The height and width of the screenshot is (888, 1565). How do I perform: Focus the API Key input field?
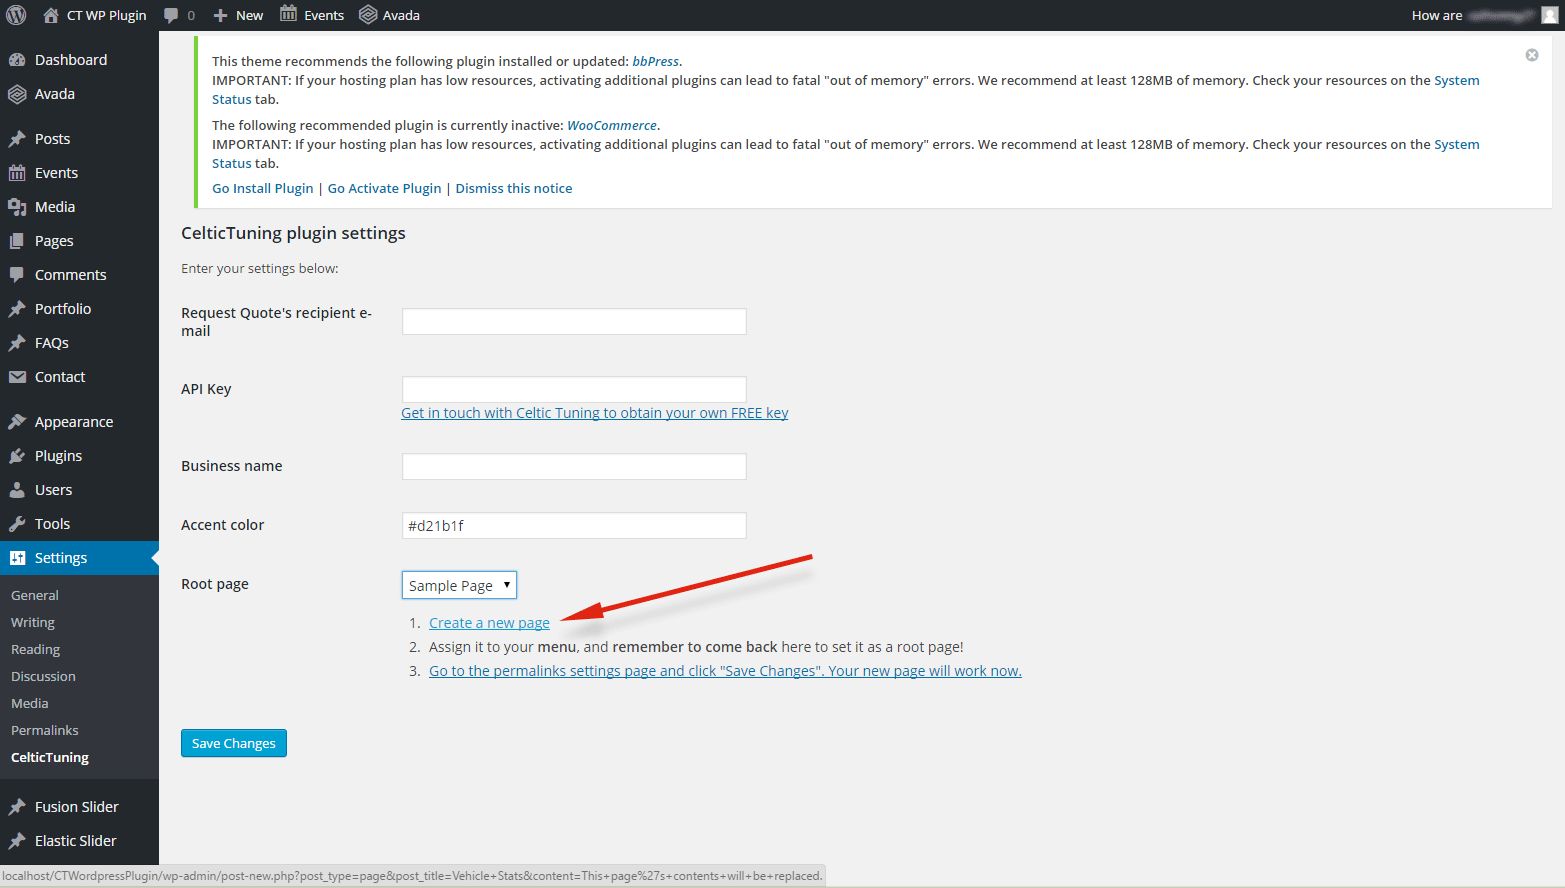(x=574, y=389)
